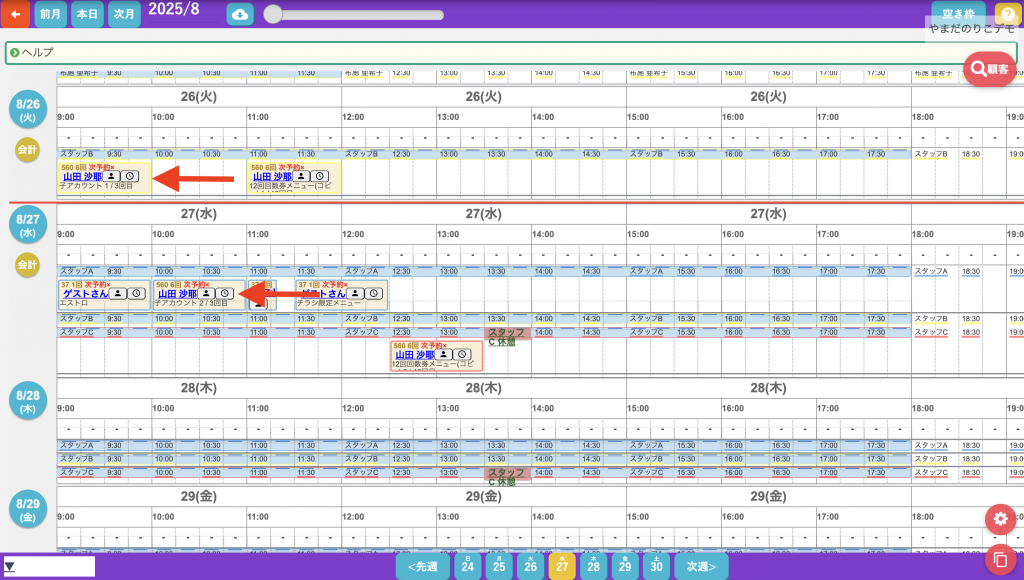The height and width of the screenshot is (580, 1024).
Task: Select day 25 in bottom date tabs
Action: point(499,567)
